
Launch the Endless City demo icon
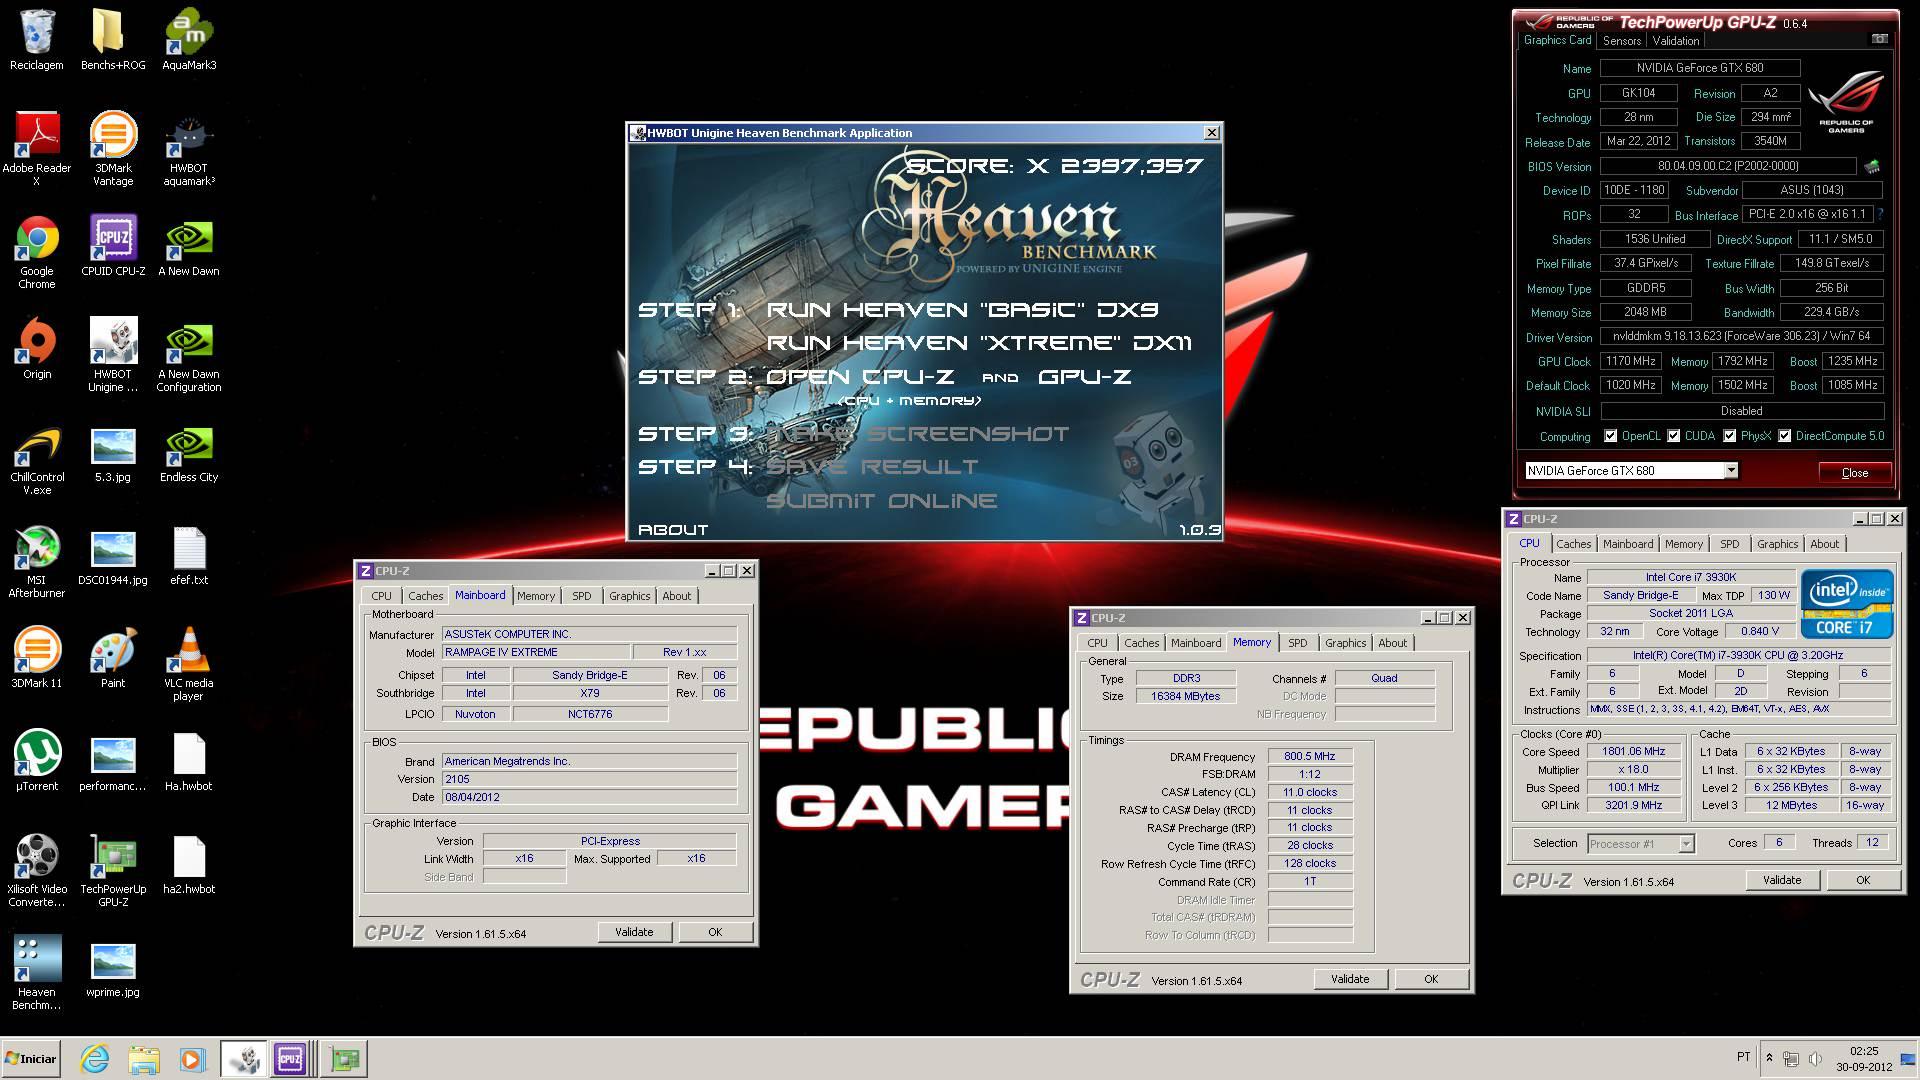[x=189, y=452]
